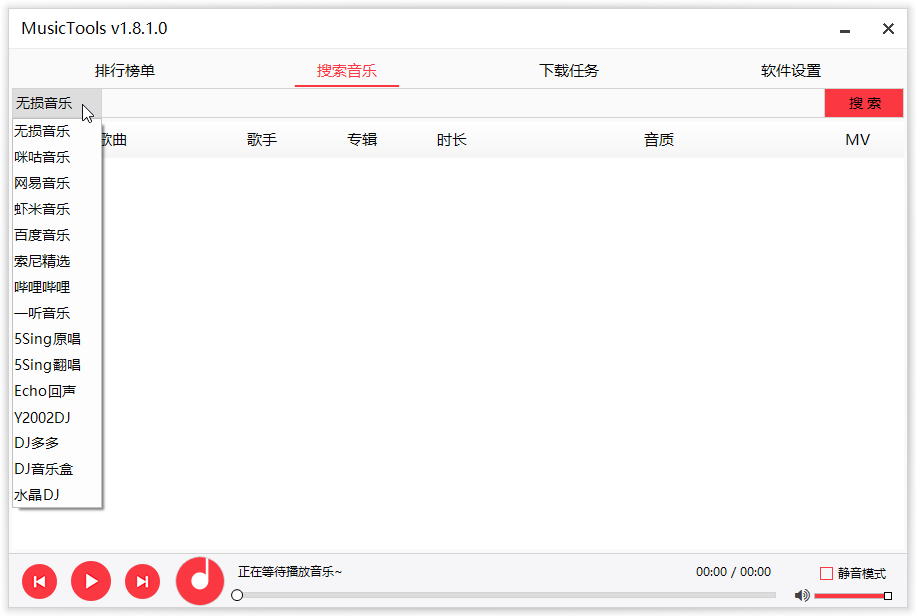
Task: Click the next track icon
Action: pos(142,581)
